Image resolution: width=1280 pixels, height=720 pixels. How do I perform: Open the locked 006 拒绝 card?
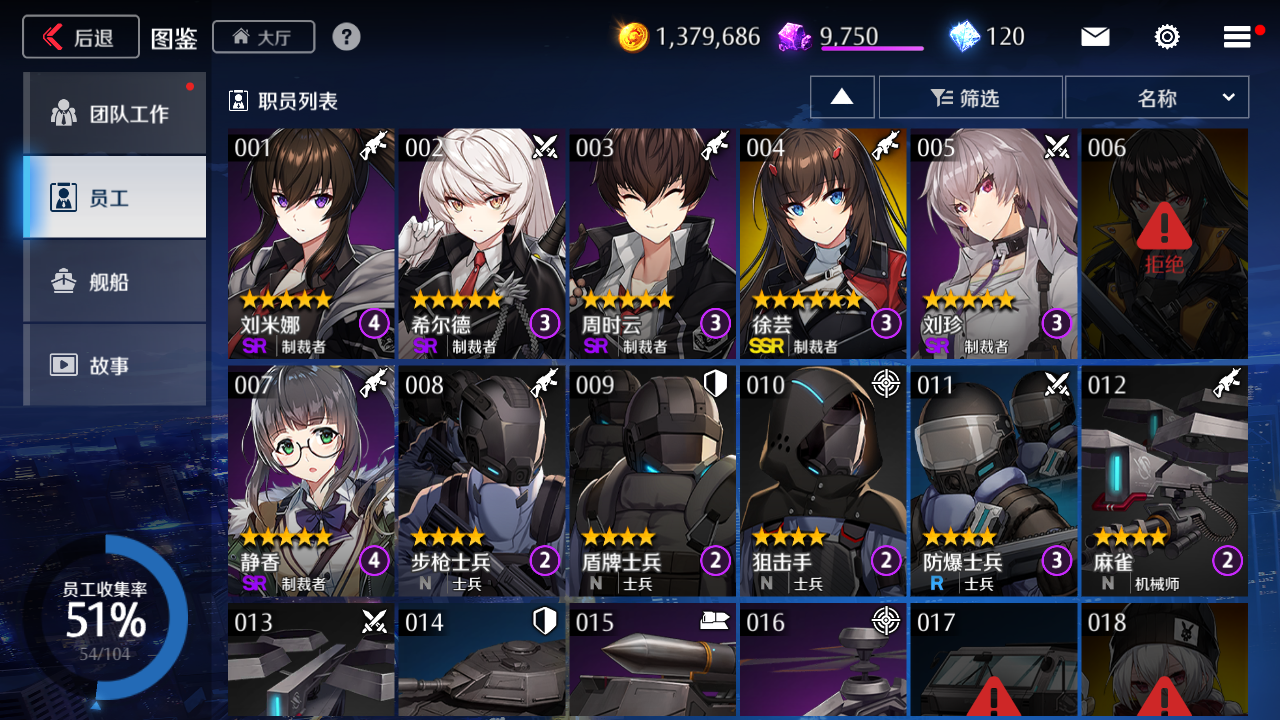pos(1164,244)
